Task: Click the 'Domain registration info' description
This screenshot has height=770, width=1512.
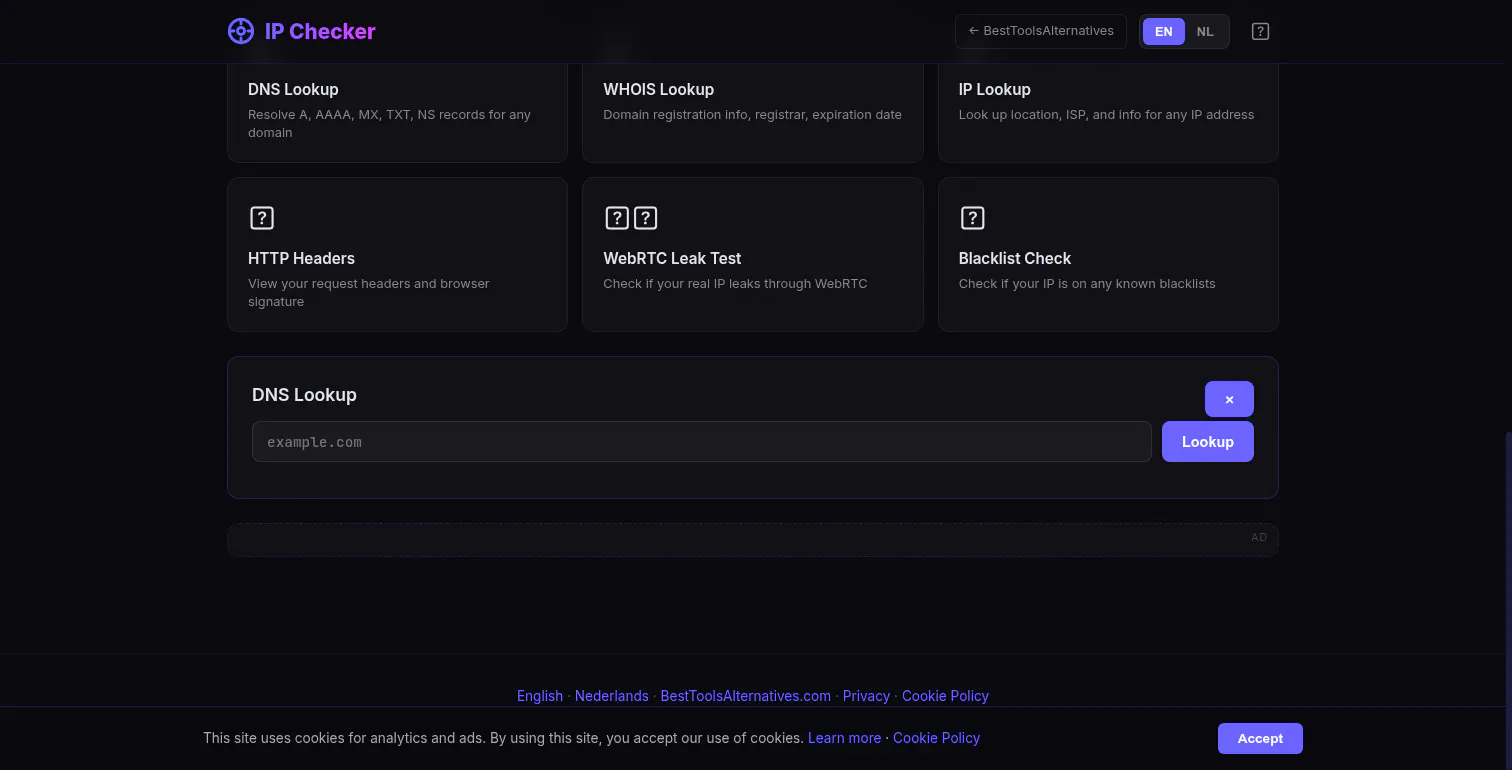Action: [x=752, y=115]
